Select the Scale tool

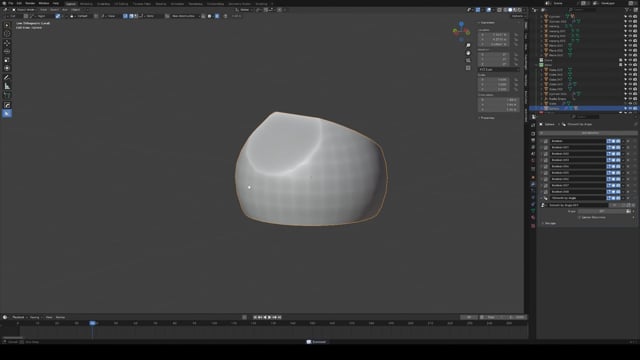[7, 60]
